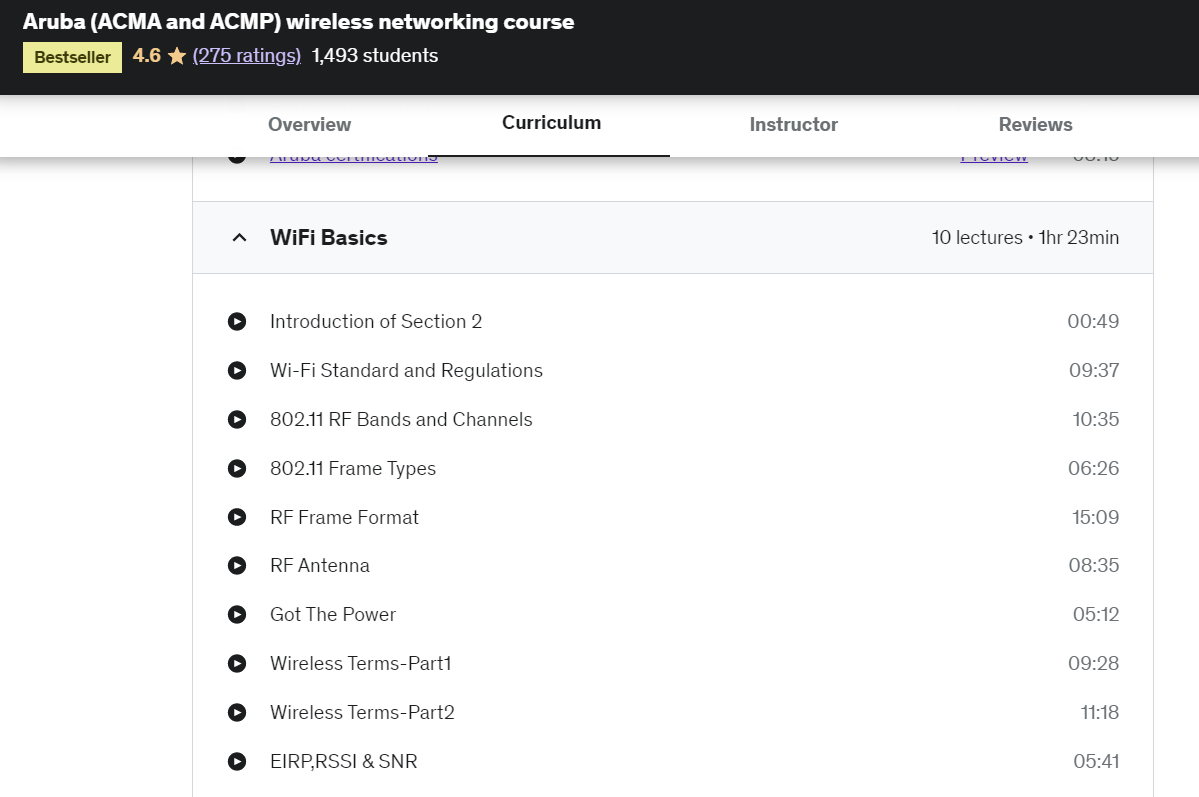Click the 15:09 duration
Viewport: 1199px width, 797px height.
point(1095,517)
